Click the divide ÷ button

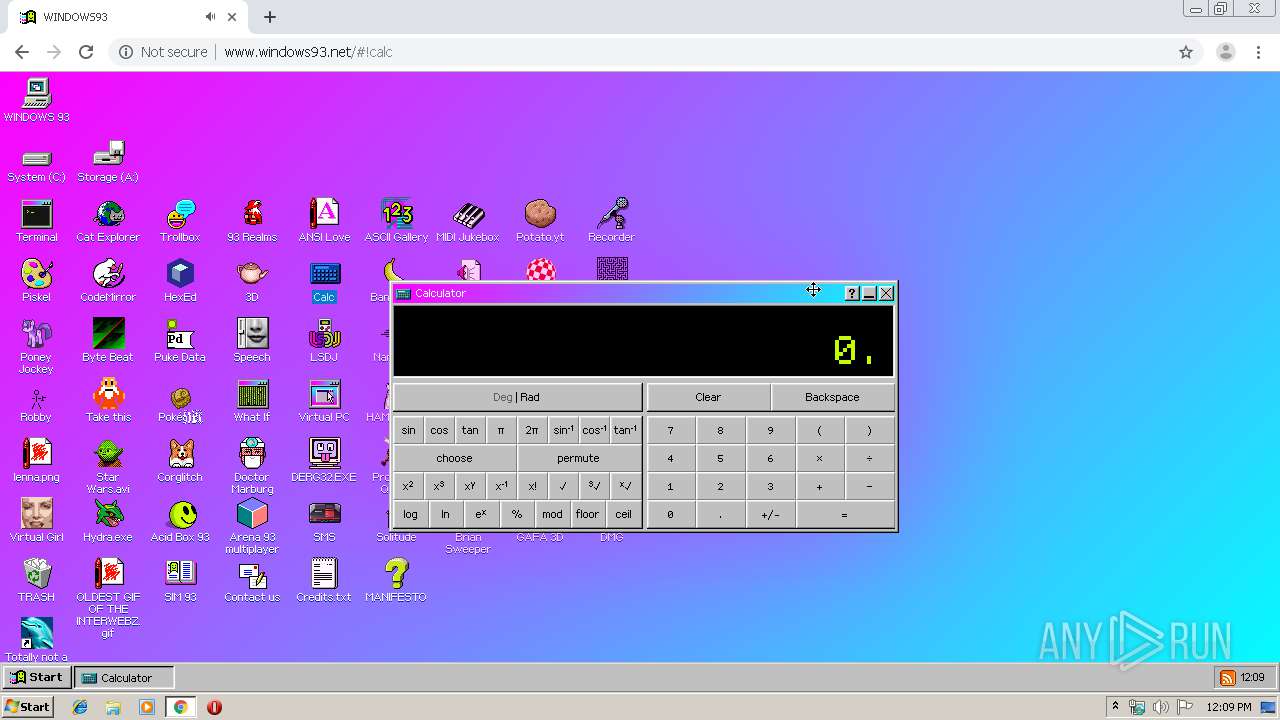[x=869, y=458]
